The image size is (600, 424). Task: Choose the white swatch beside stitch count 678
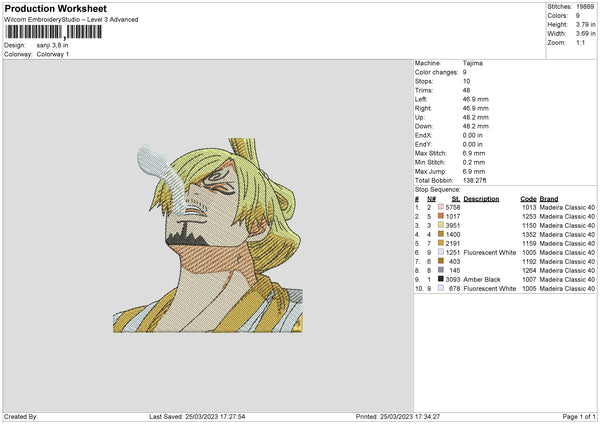[x=441, y=288]
